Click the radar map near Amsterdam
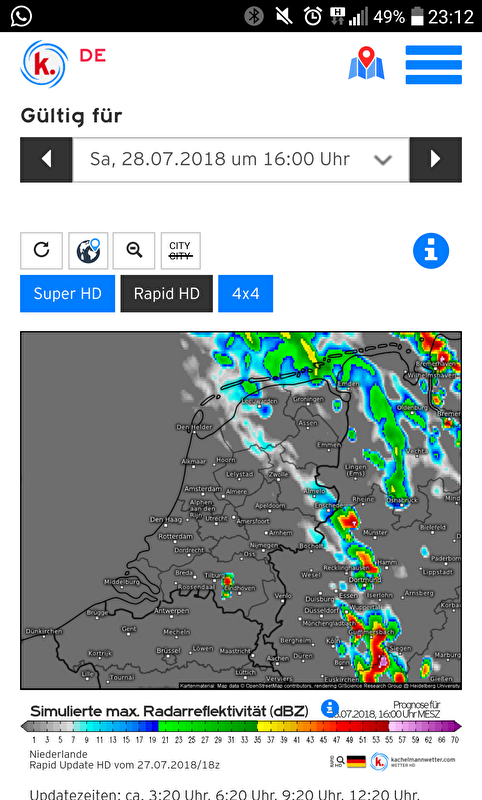The width and height of the screenshot is (482, 800). [203, 488]
